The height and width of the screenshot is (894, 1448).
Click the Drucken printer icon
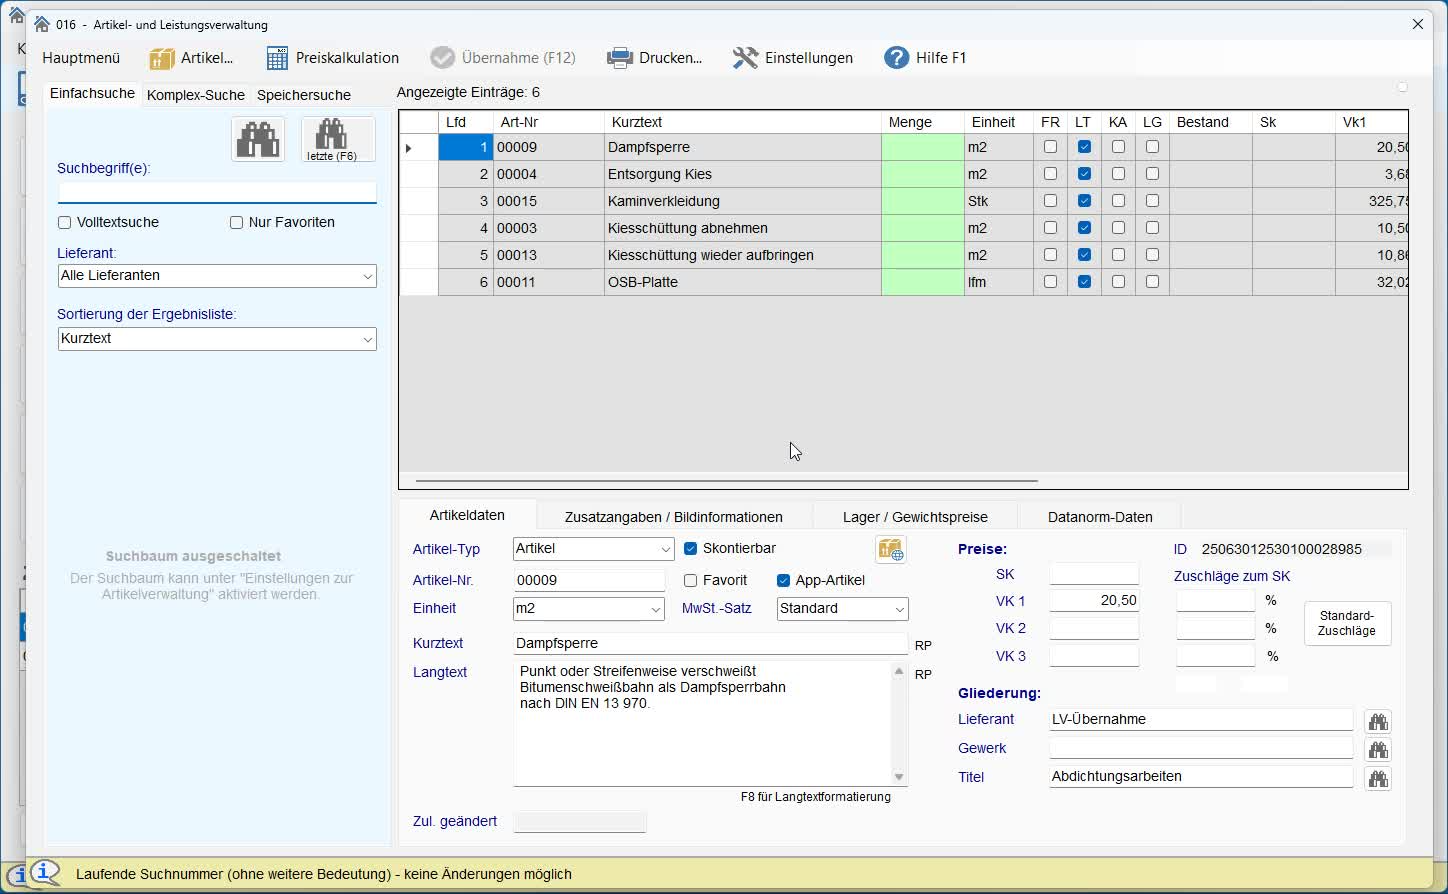(x=620, y=58)
